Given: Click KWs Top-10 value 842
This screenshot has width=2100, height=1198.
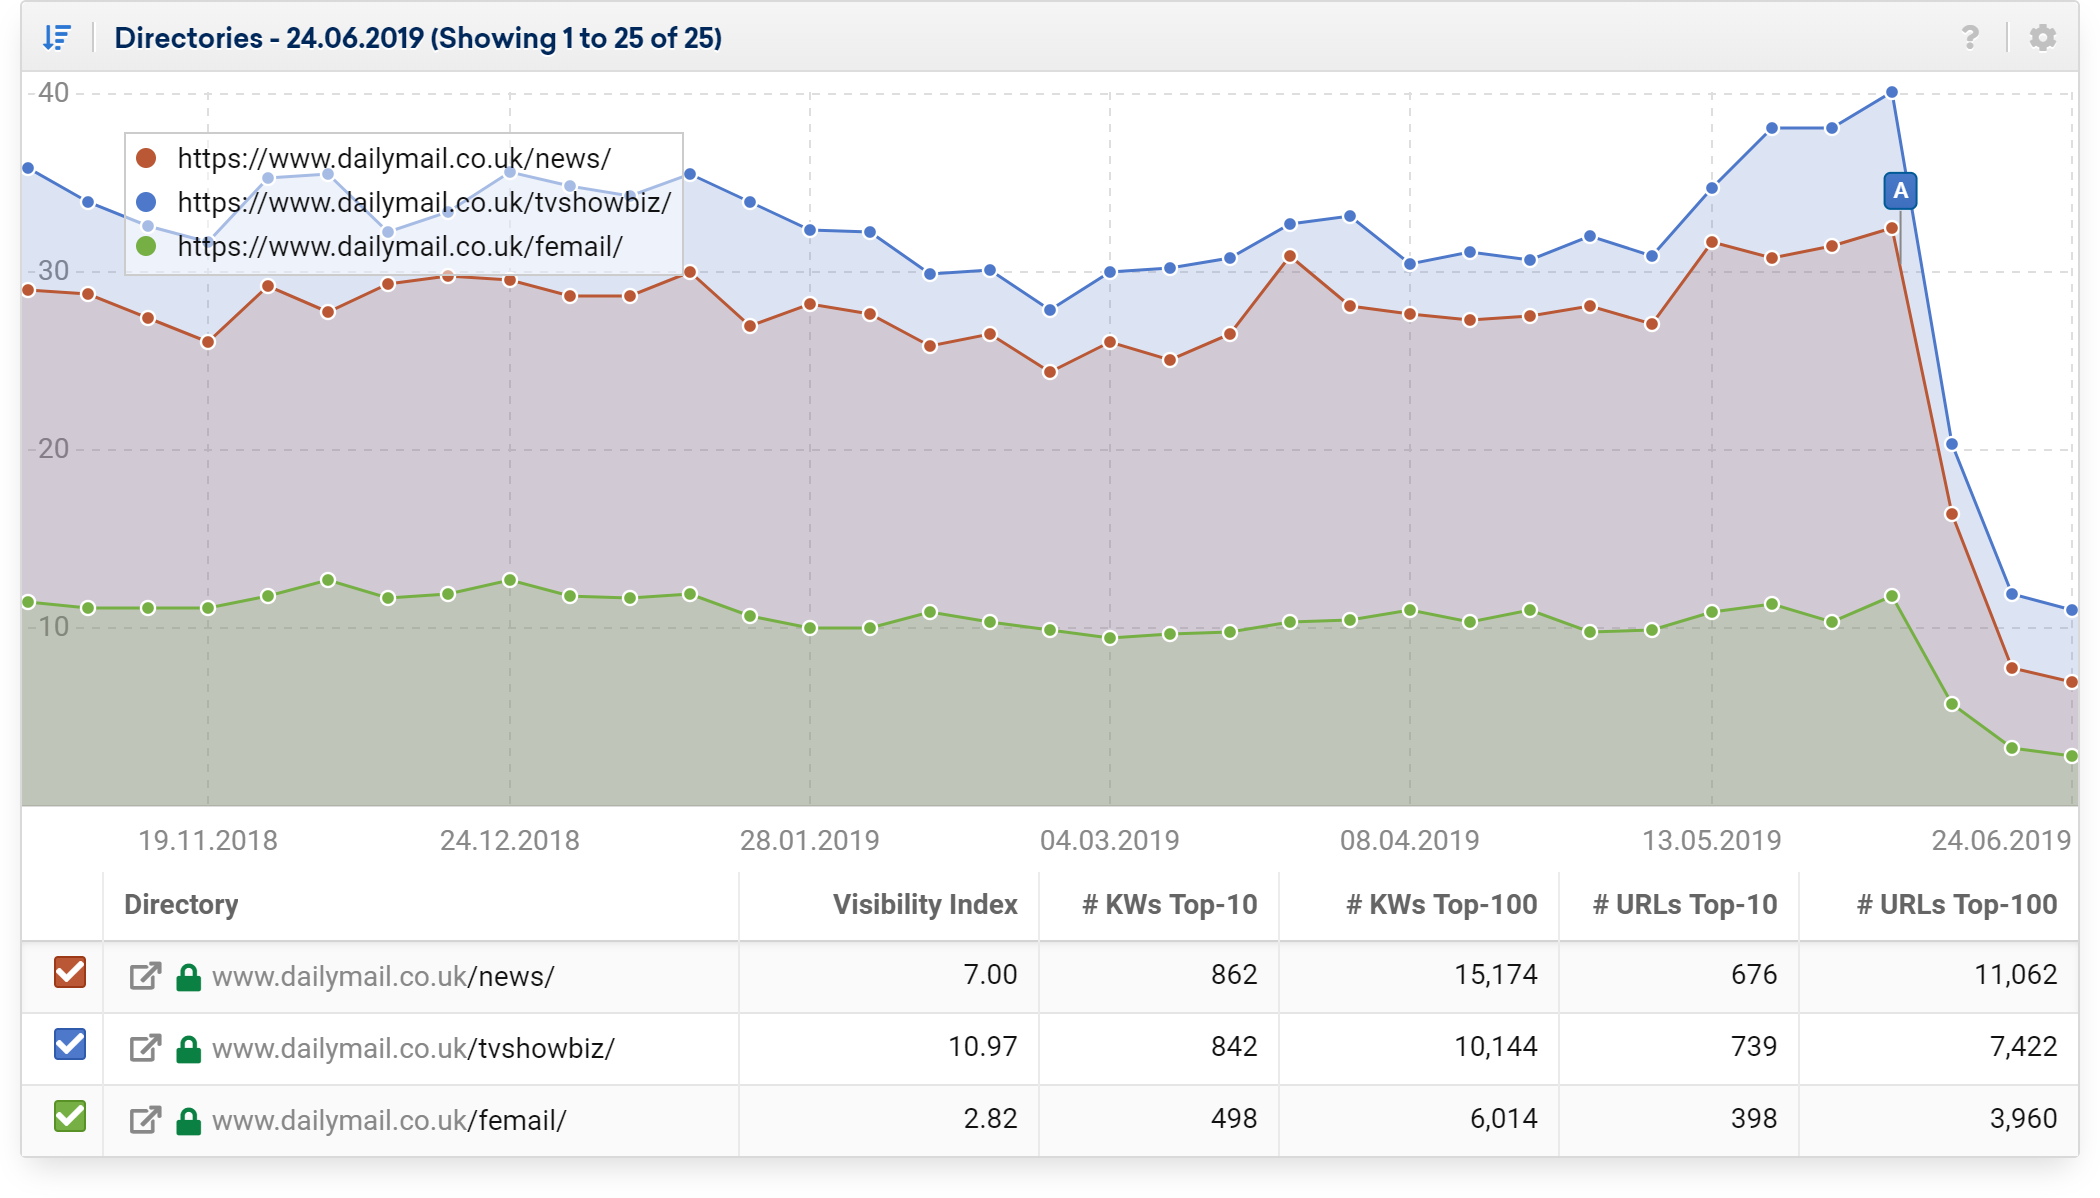Looking at the screenshot, I should click(1234, 1047).
